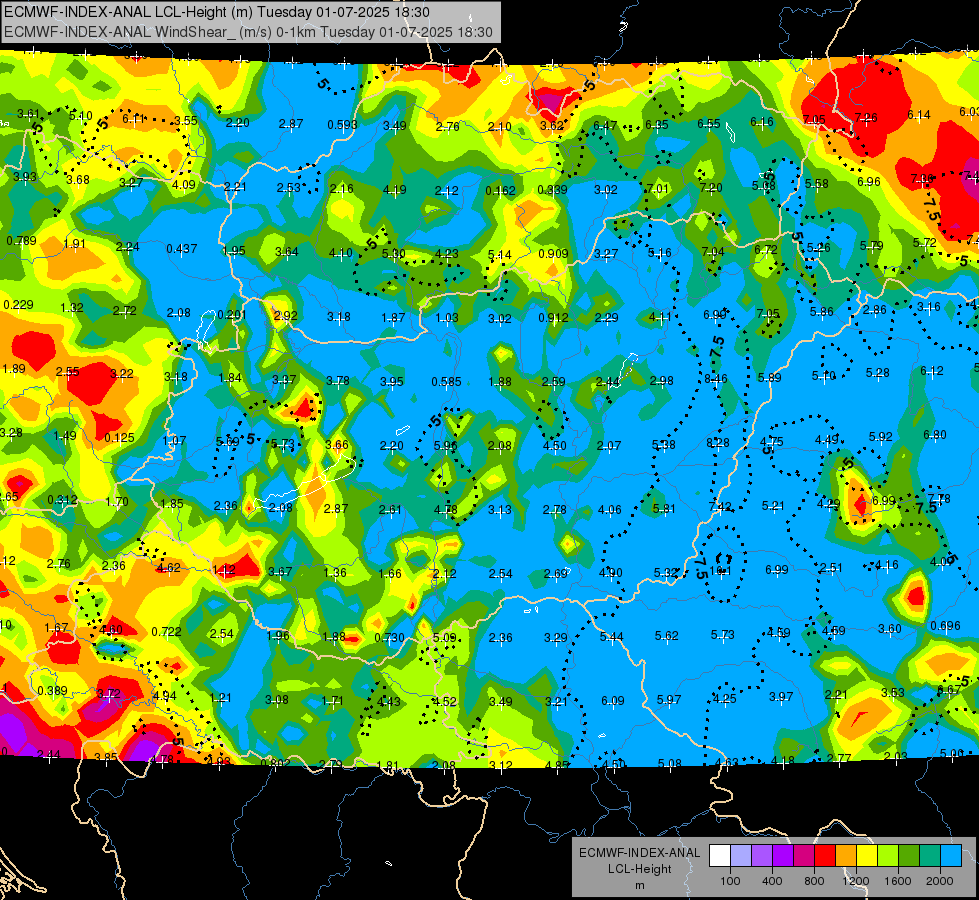Select the grid value 0.312
Image resolution: width=979 pixels, height=900 pixels.
62,500
